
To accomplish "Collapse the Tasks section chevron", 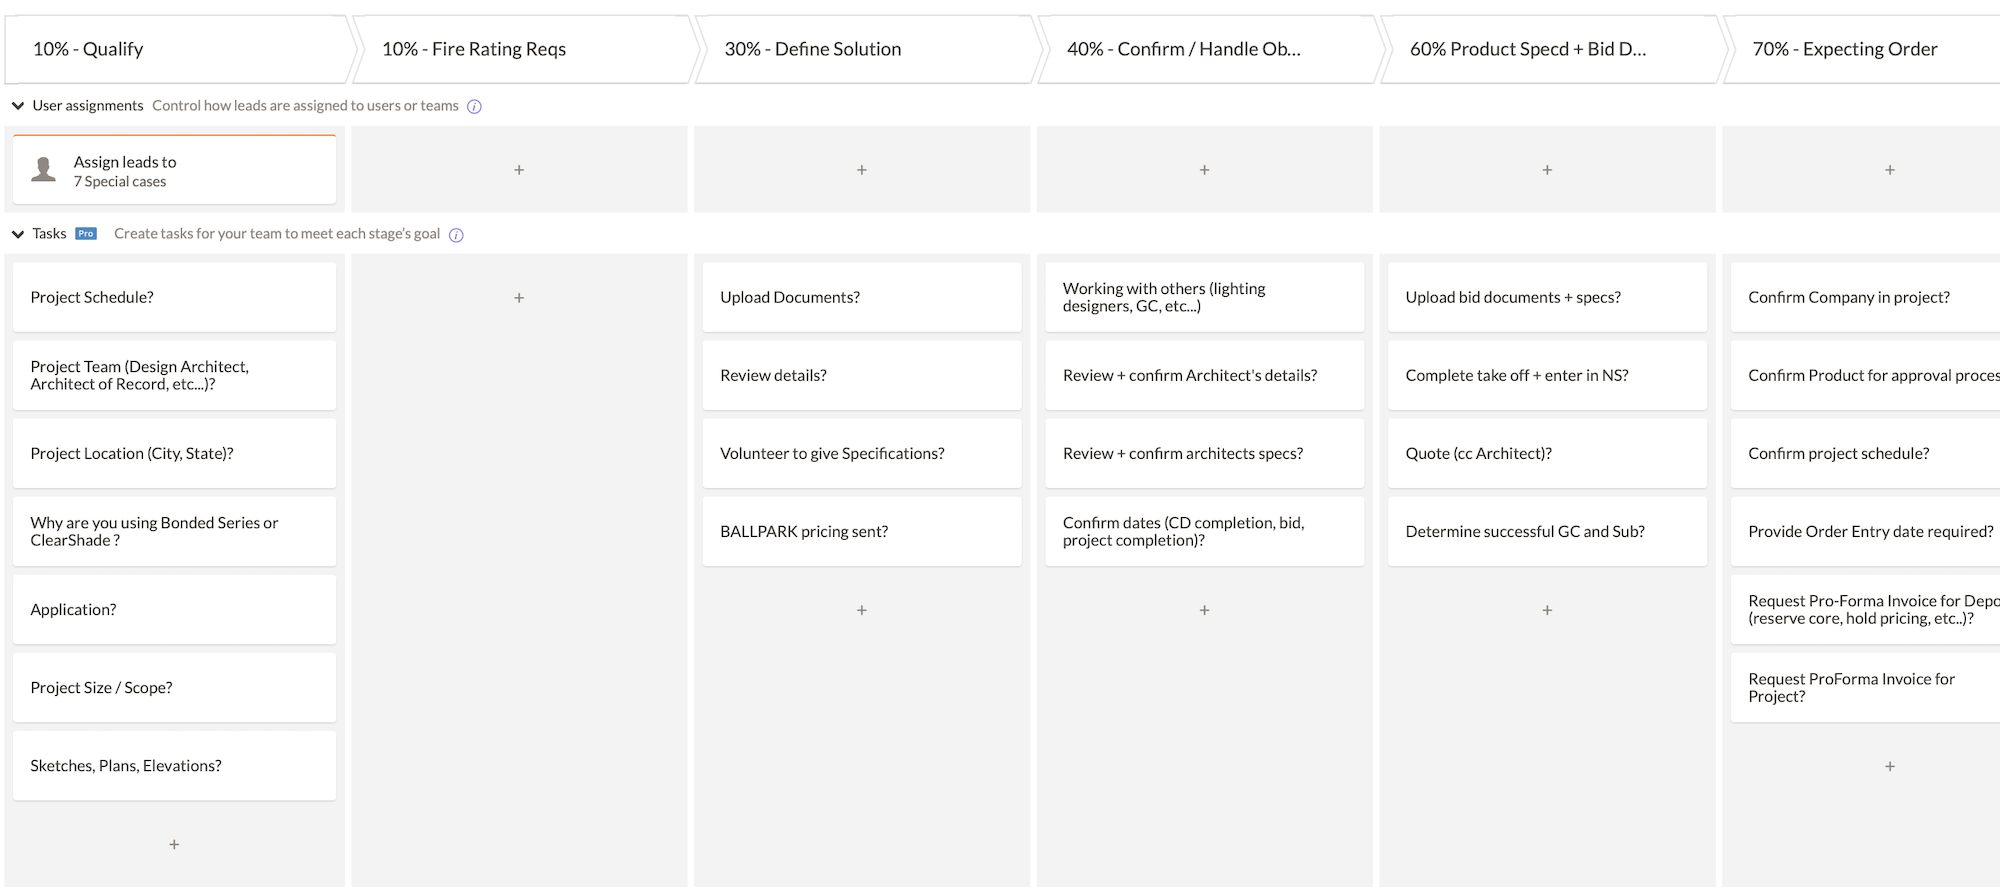I will (18, 234).
